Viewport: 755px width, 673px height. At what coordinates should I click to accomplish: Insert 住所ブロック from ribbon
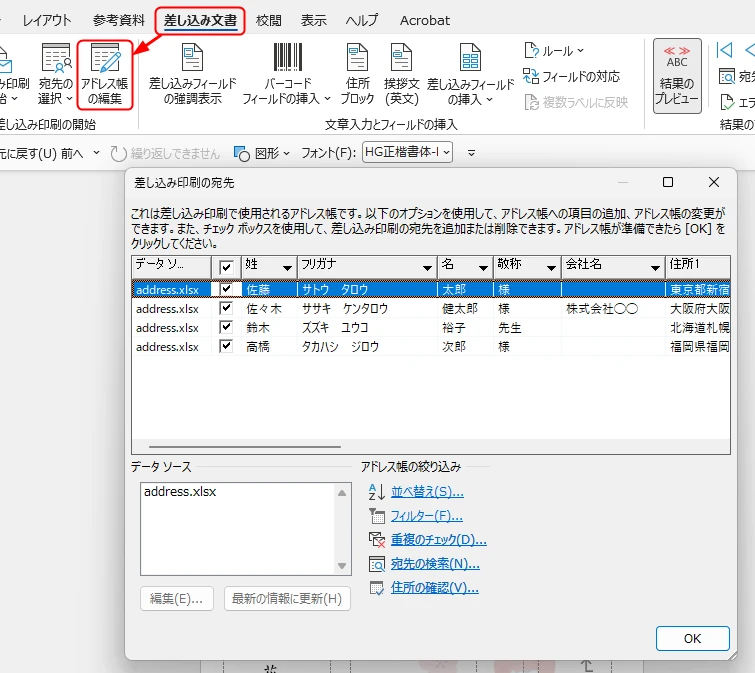357,75
